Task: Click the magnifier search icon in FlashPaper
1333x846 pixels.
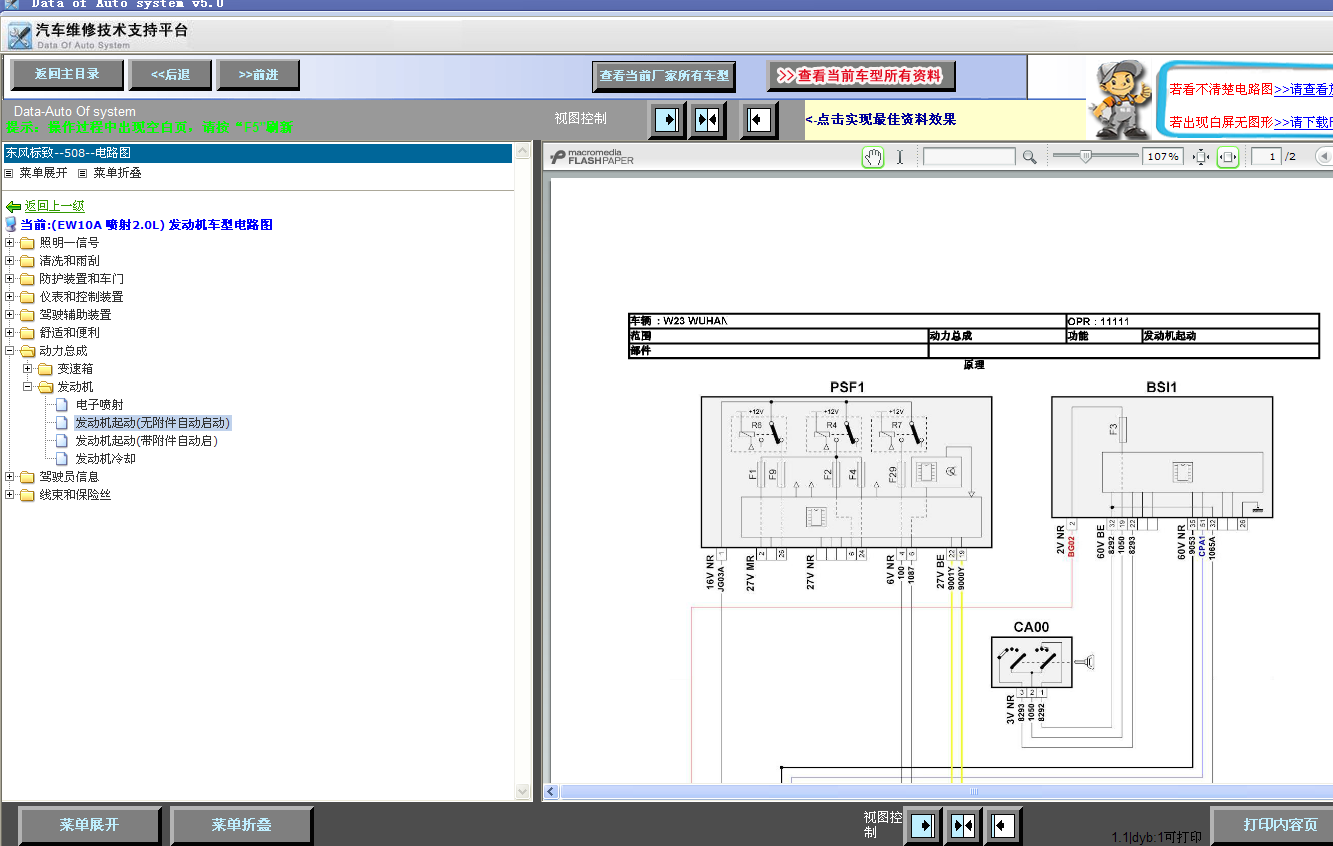Action: click(x=1029, y=157)
